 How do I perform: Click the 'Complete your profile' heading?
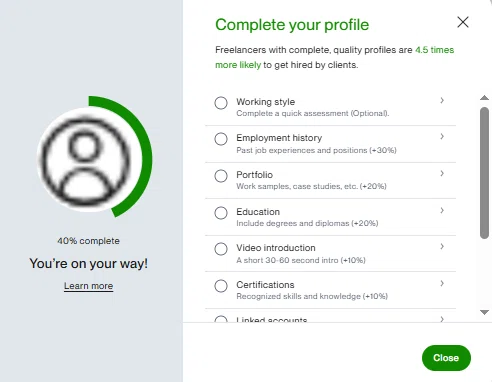click(x=292, y=25)
